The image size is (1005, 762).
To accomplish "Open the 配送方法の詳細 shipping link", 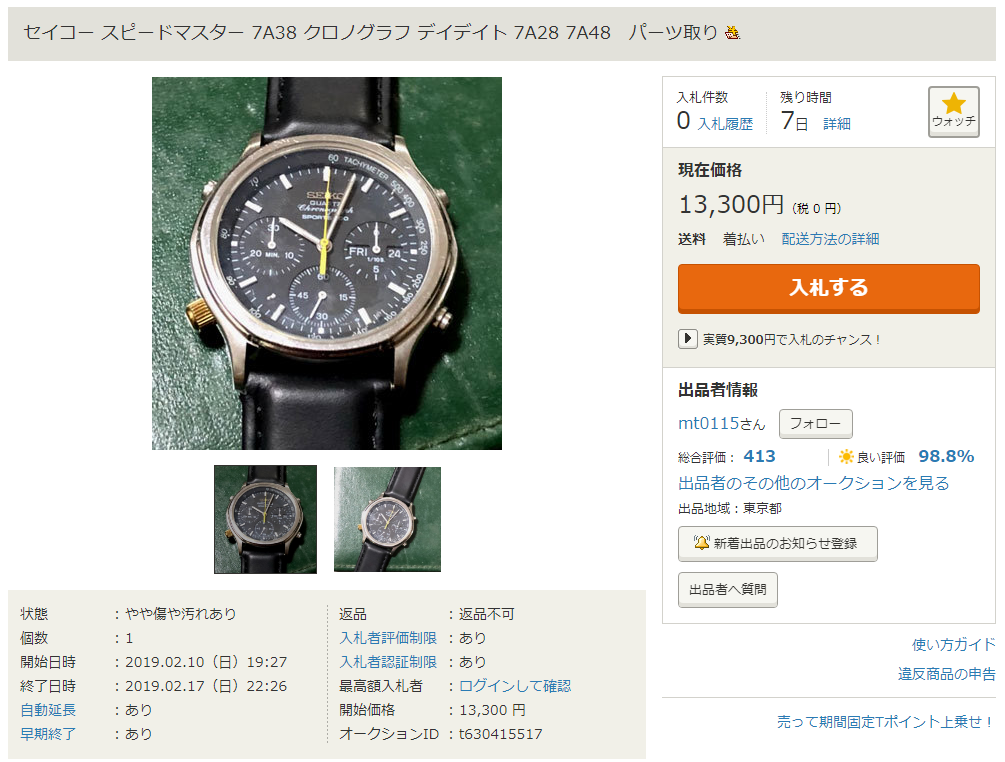I will [830, 239].
